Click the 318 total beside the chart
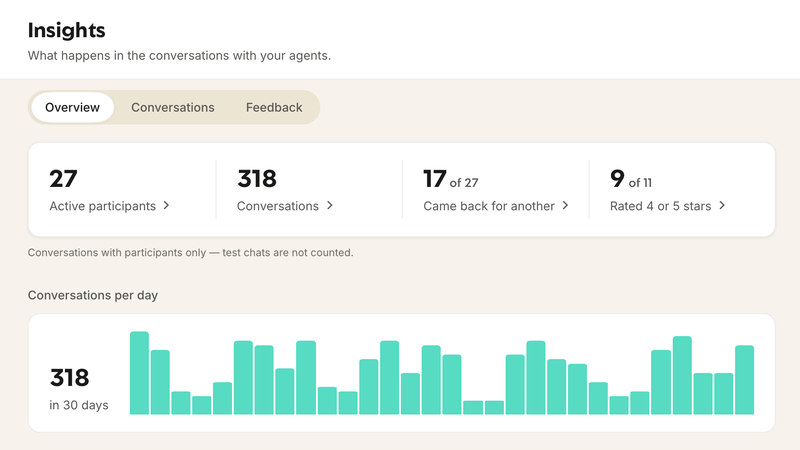Image resolution: width=800 pixels, height=450 pixels. [x=69, y=378]
